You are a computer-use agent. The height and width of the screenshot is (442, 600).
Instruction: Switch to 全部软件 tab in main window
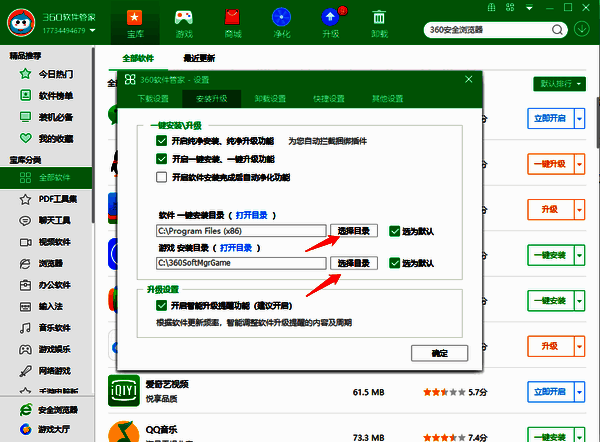tap(138, 59)
